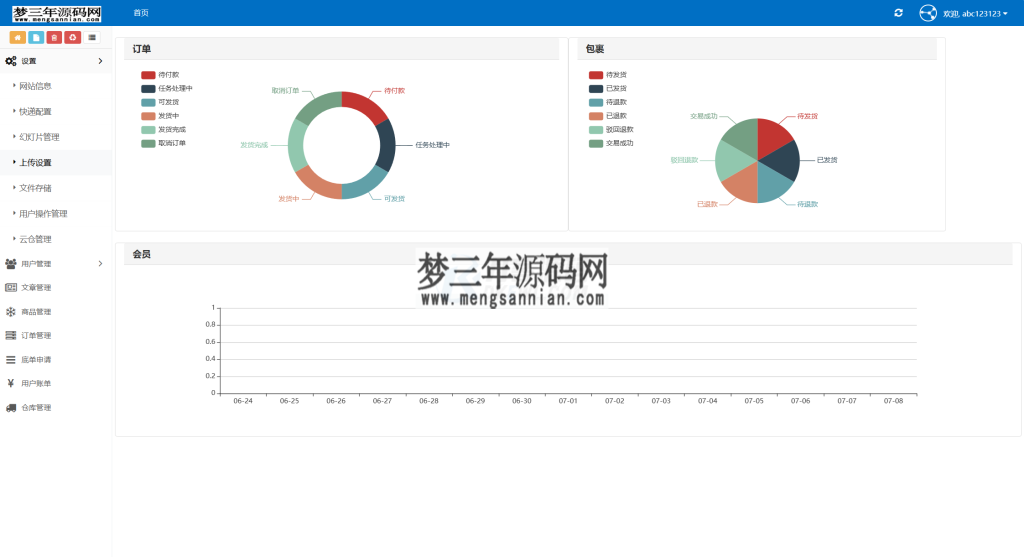The height and width of the screenshot is (557, 1024).
Task: Click the orange 发货中 donut segment
Action: [317, 183]
